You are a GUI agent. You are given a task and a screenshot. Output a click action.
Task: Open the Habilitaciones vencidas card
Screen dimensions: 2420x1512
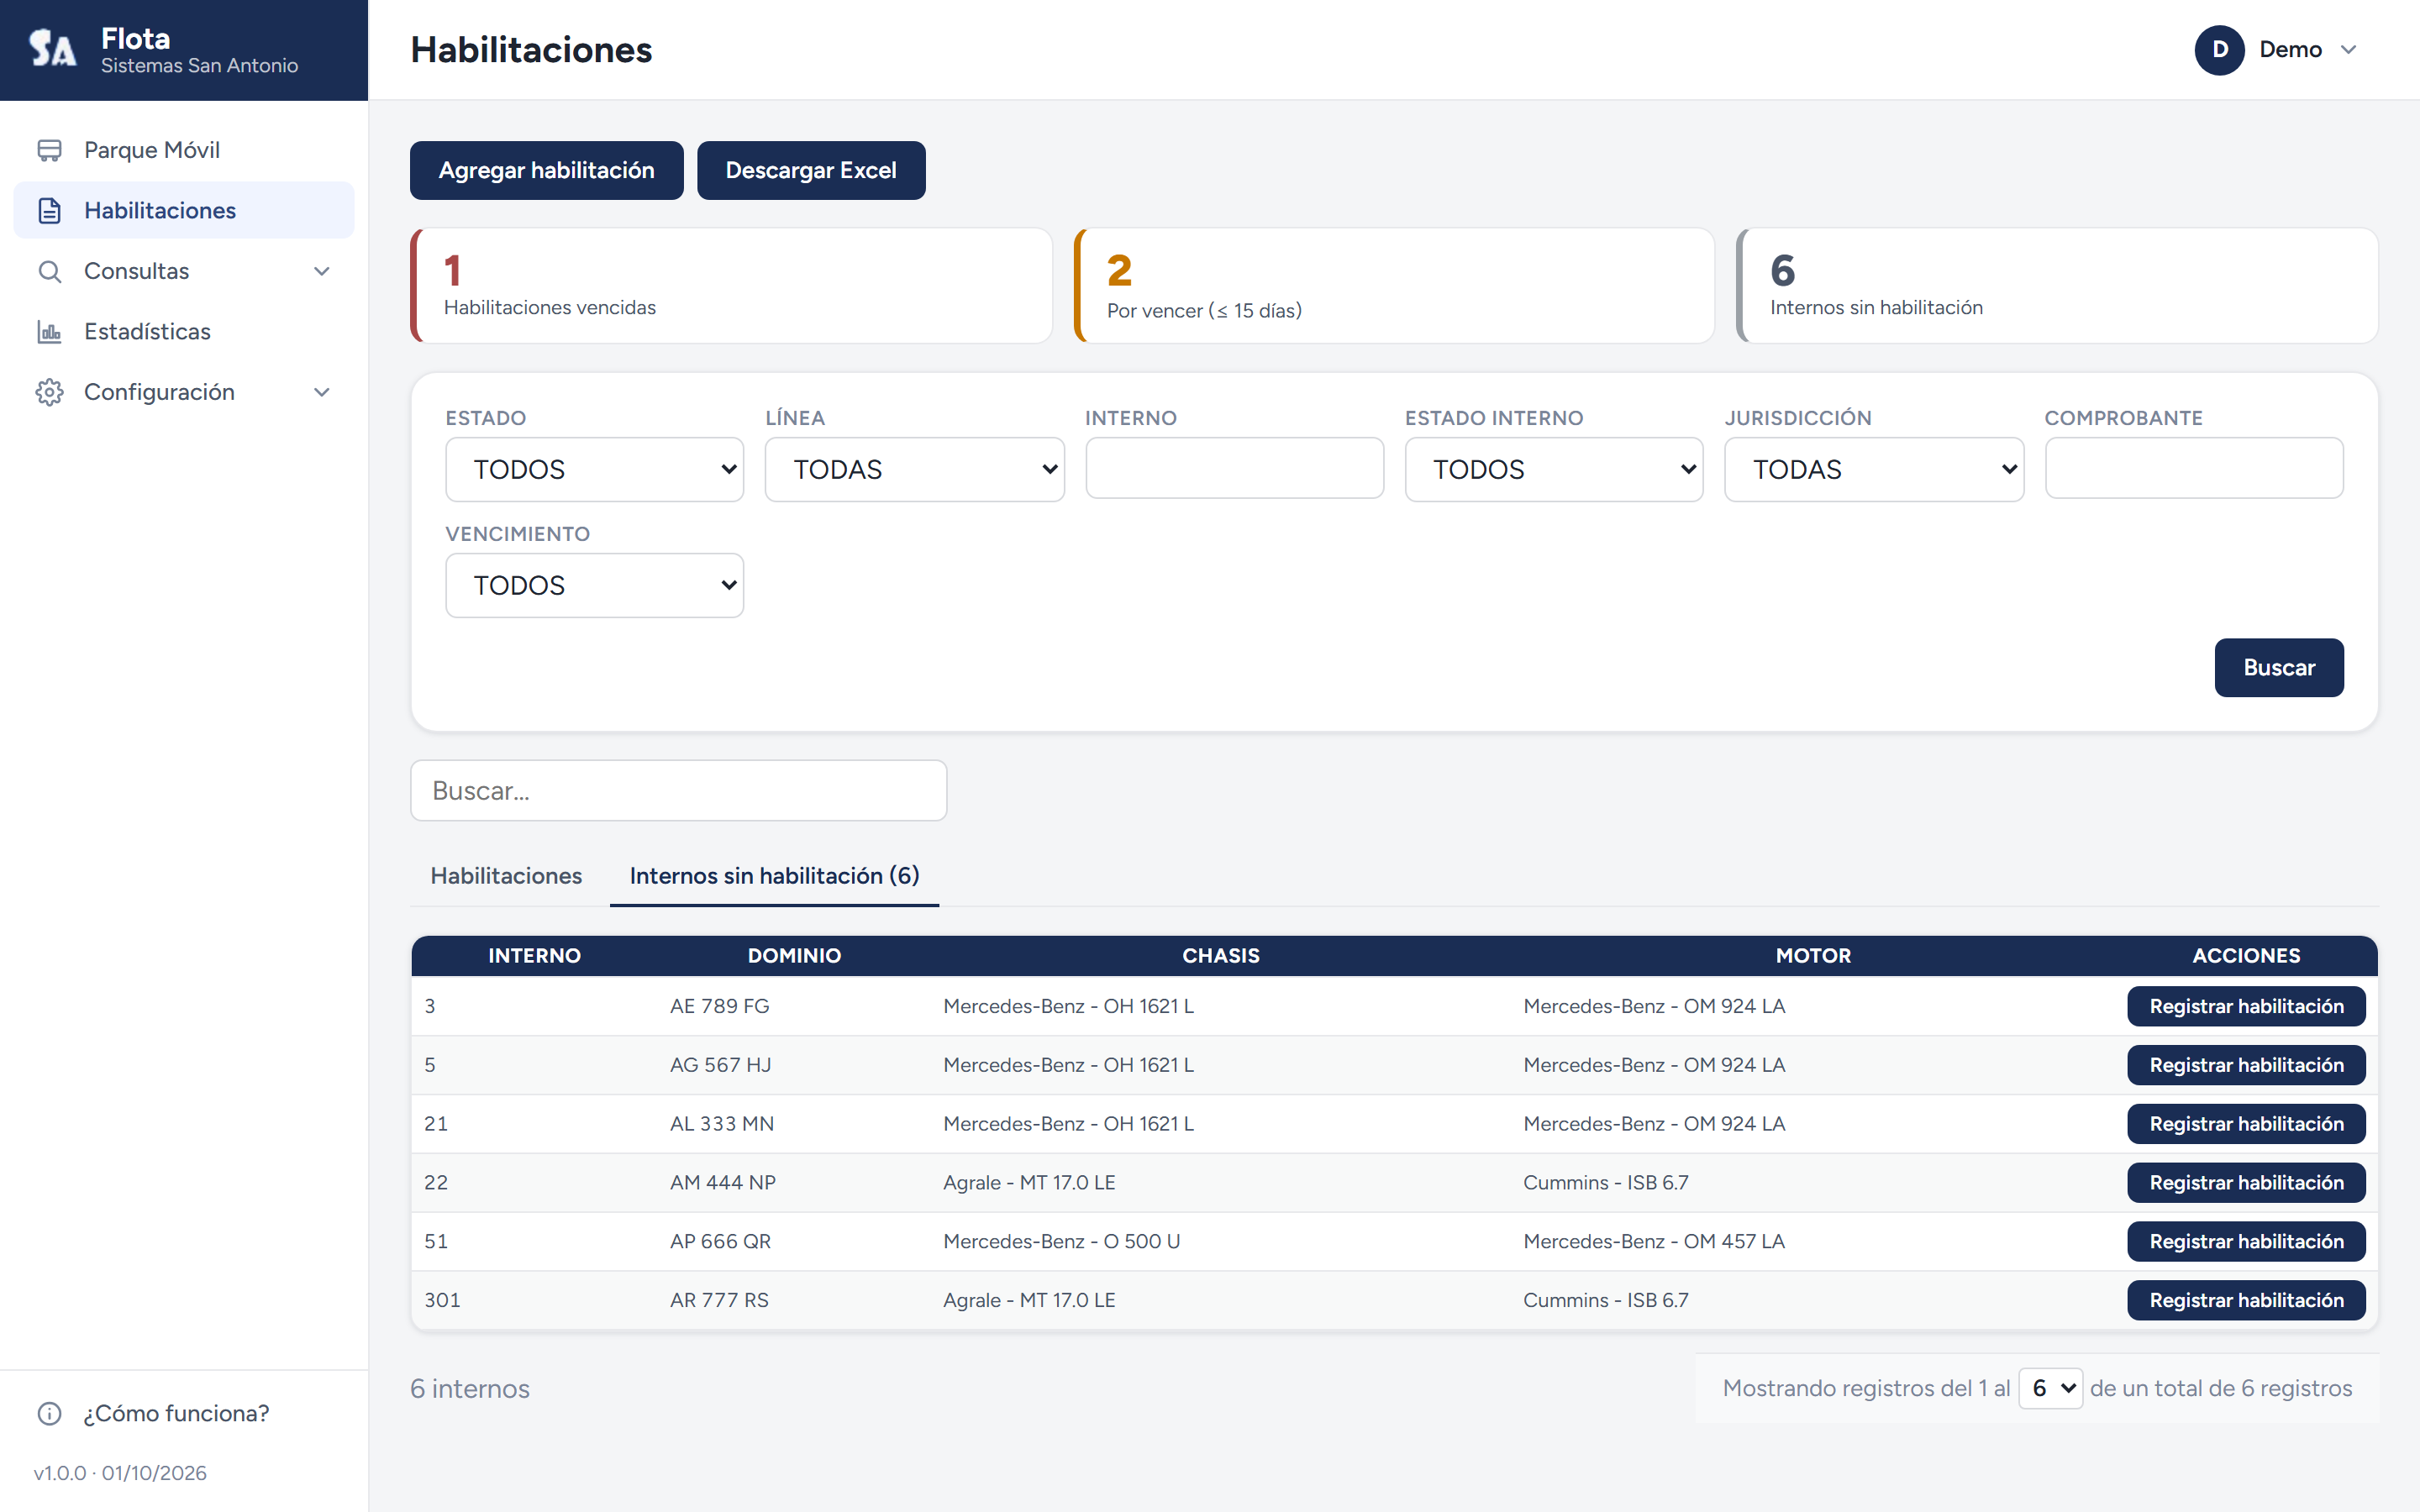click(731, 286)
